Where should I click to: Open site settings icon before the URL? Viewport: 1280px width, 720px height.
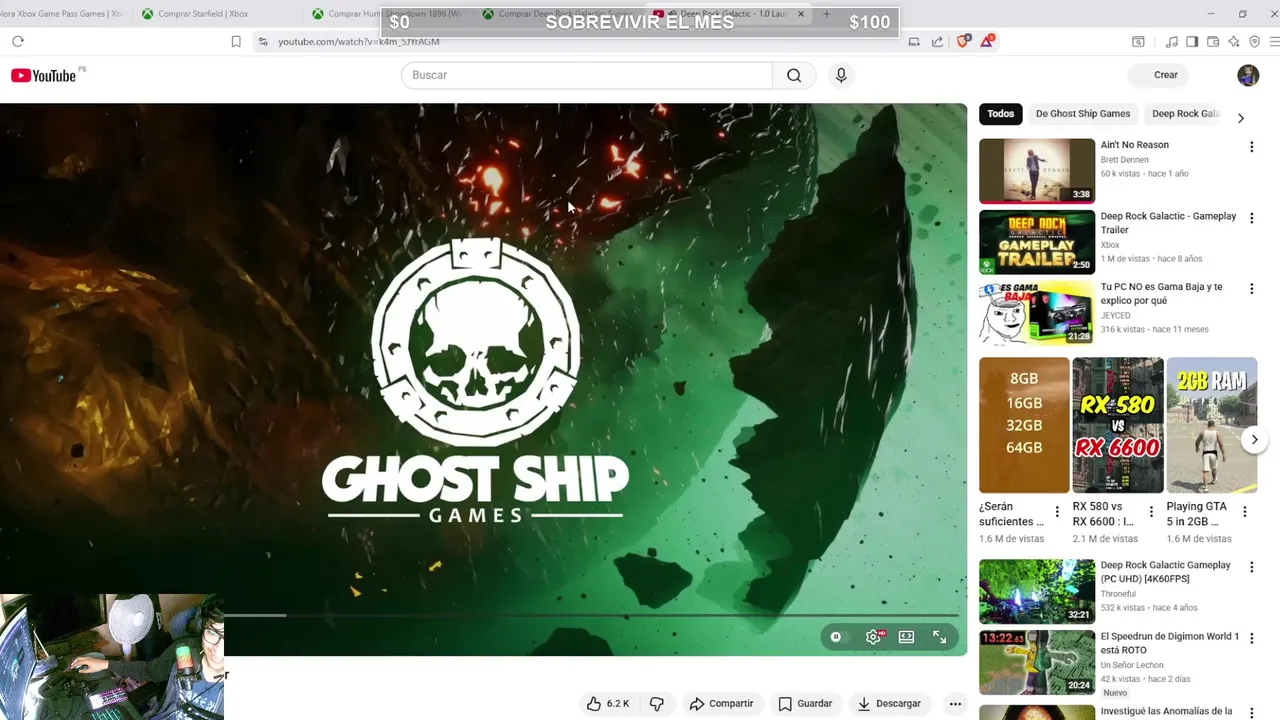[x=263, y=41]
